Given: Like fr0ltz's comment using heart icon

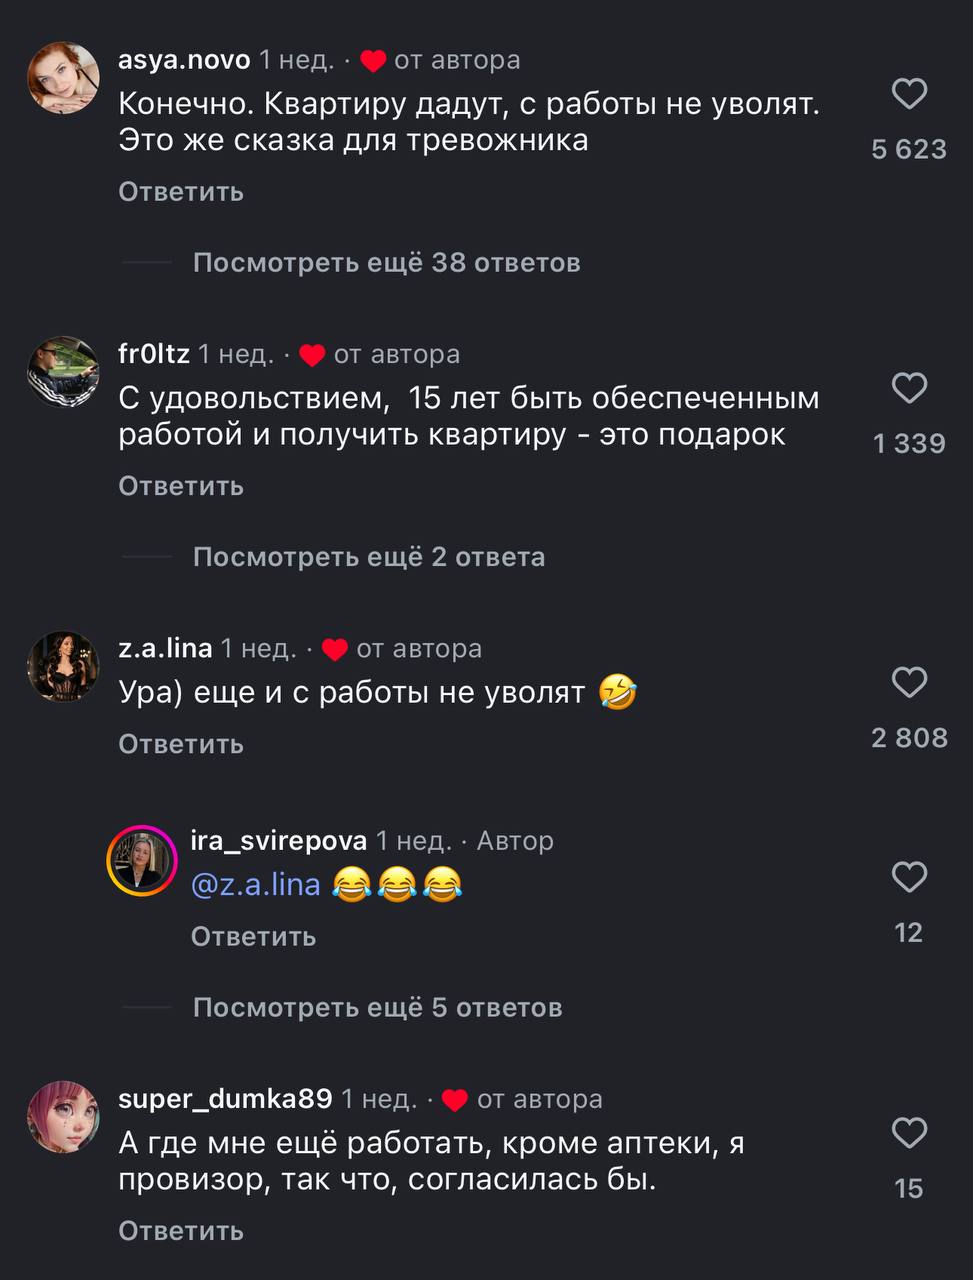Looking at the screenshot, I should coord(908,388).
